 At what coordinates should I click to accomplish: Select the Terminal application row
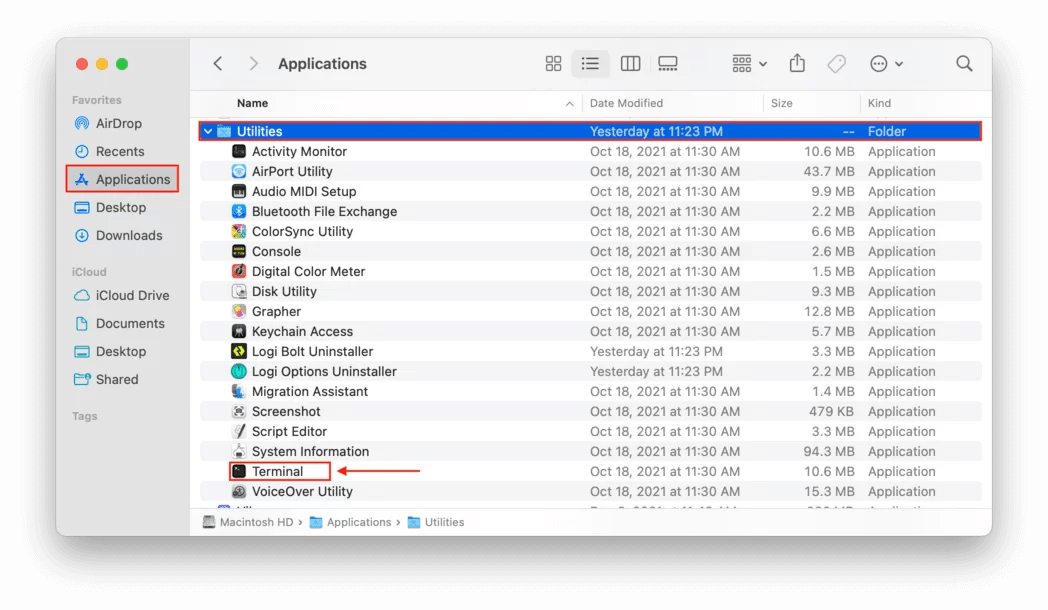pos(279,471)
